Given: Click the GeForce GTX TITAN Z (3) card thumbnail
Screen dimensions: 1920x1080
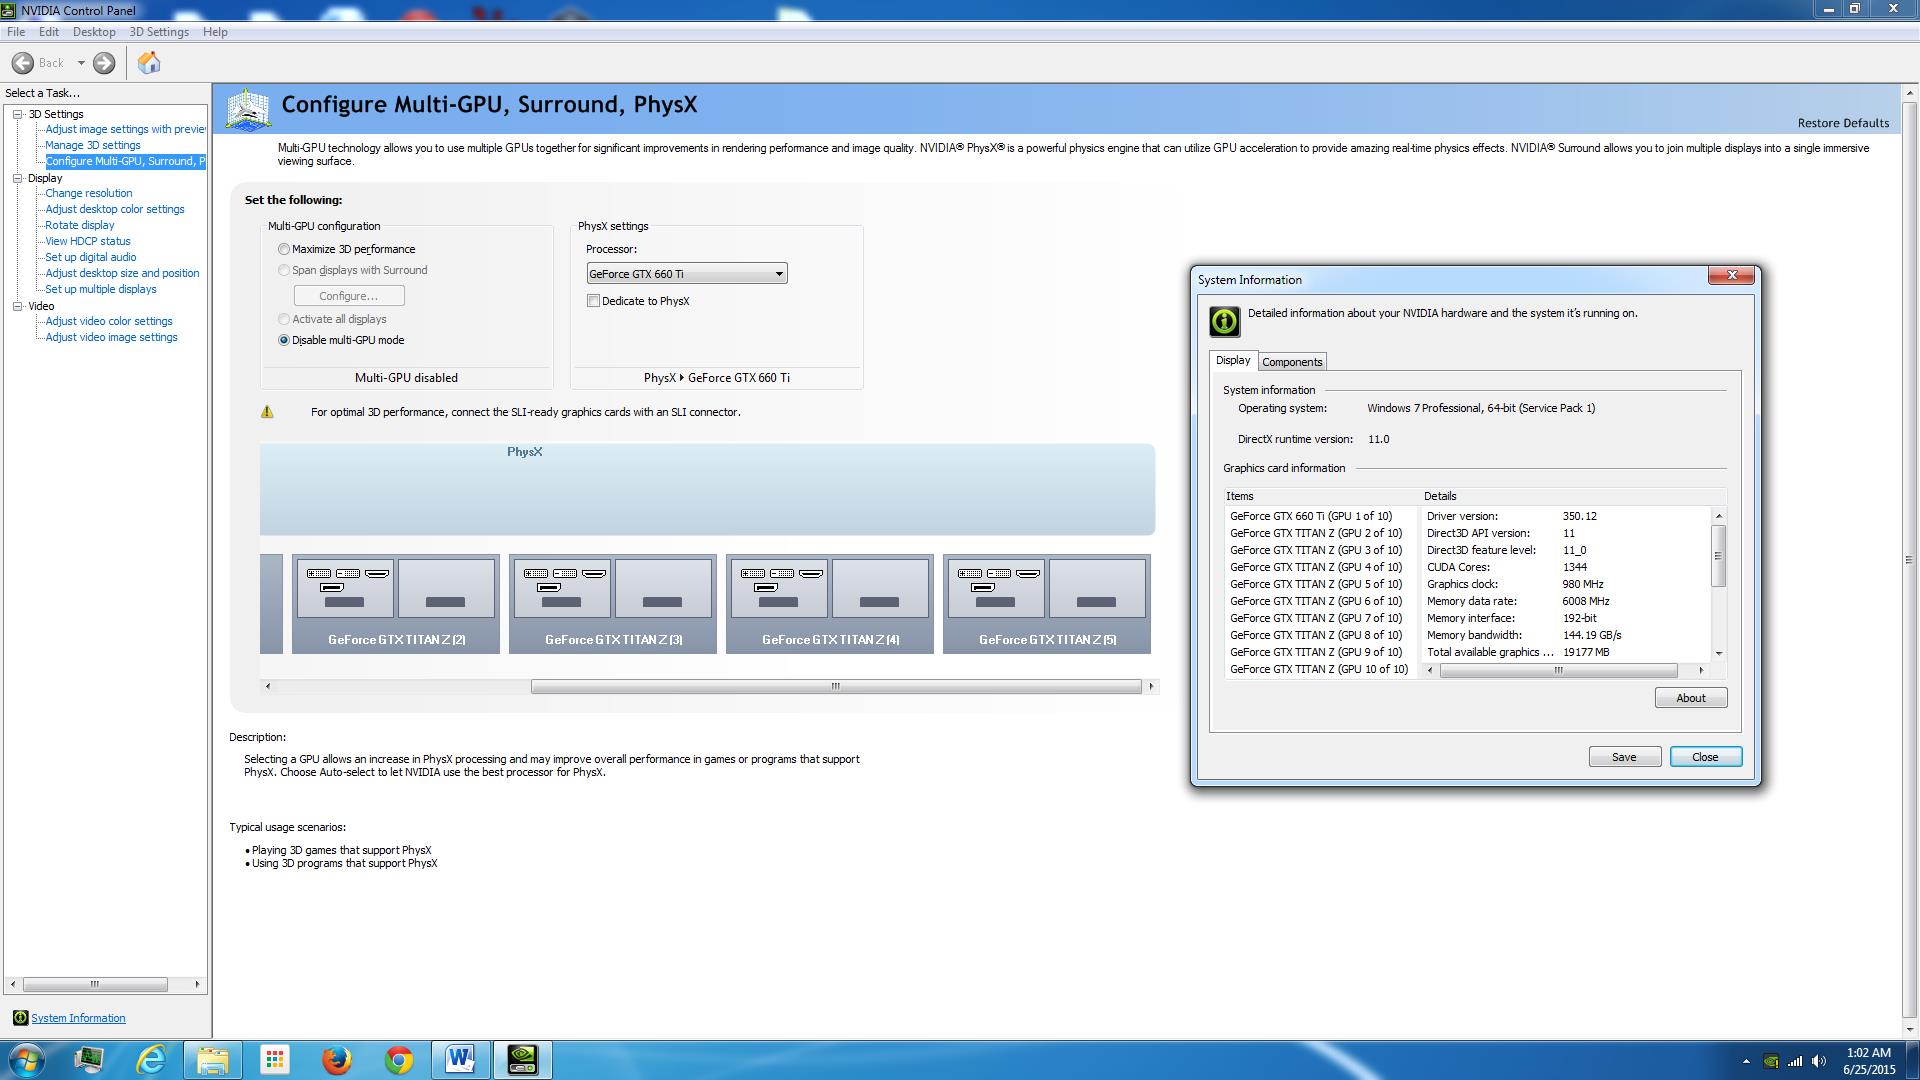Looking at the screenshot, I should 612,603.
